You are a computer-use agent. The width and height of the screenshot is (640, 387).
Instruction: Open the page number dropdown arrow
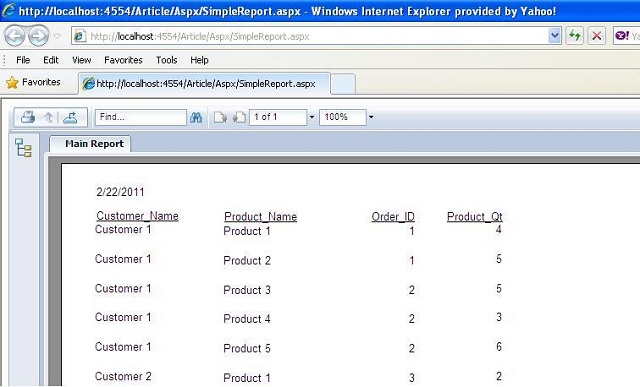(x=312, y=117)
